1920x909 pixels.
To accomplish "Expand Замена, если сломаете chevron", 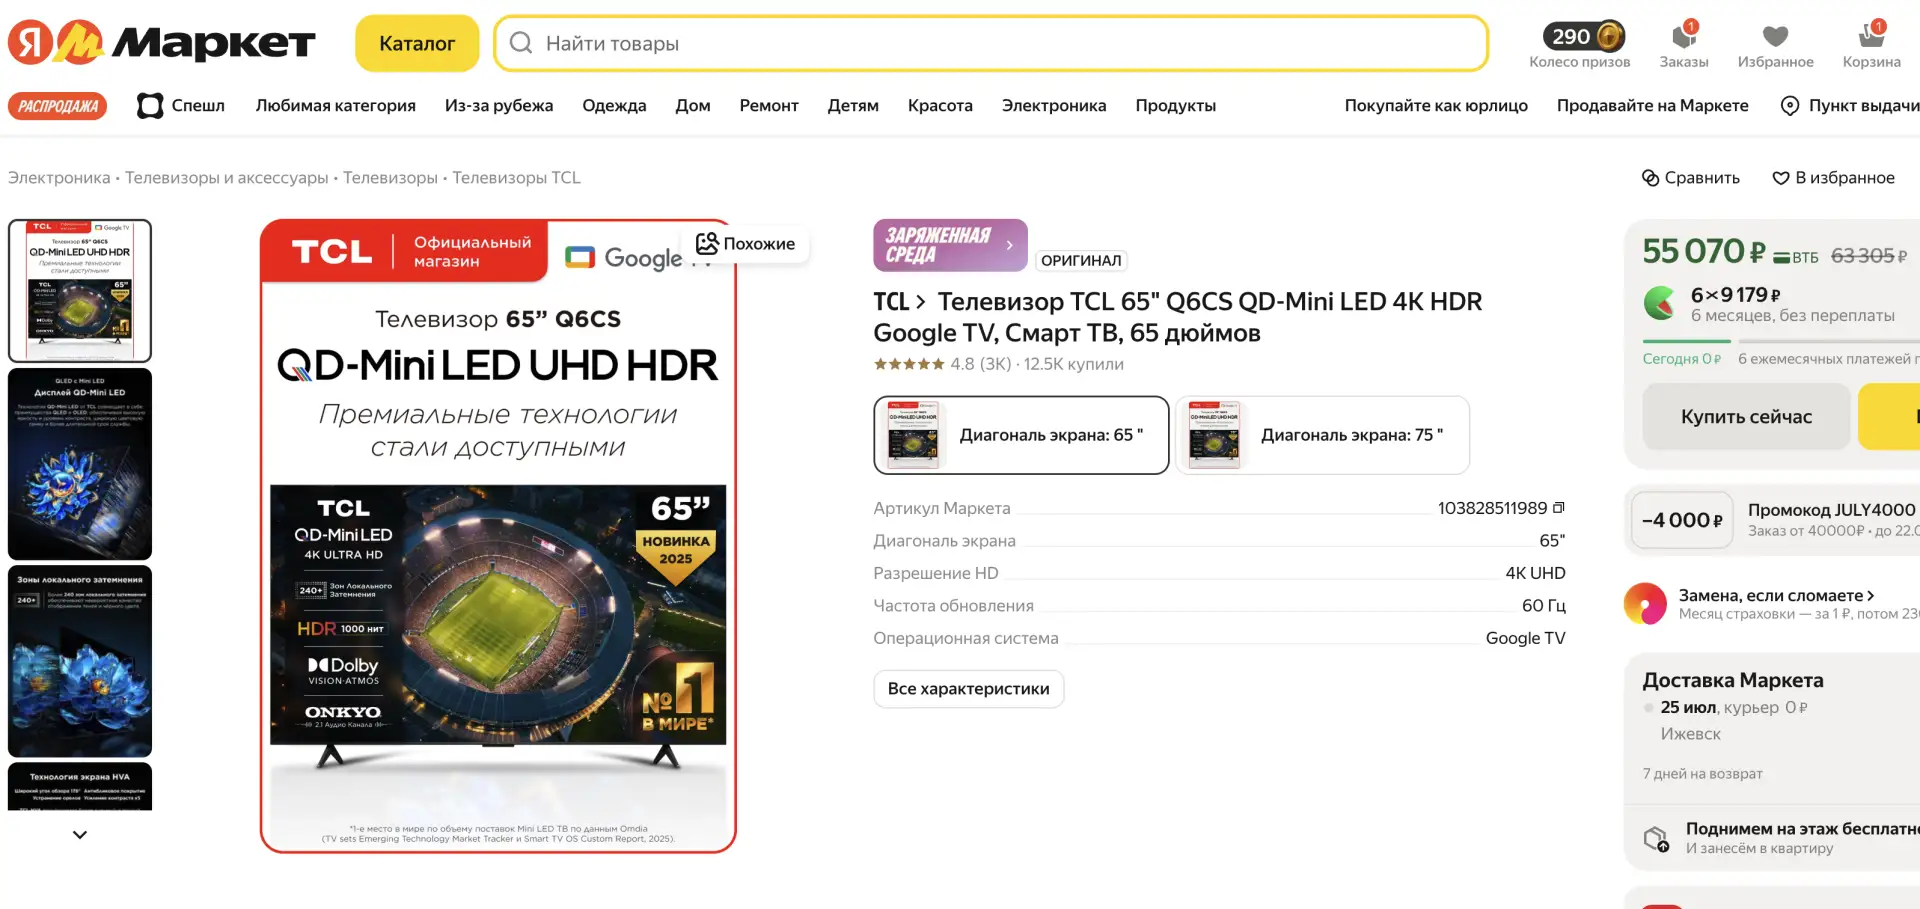I will (x=1871, y=595).
